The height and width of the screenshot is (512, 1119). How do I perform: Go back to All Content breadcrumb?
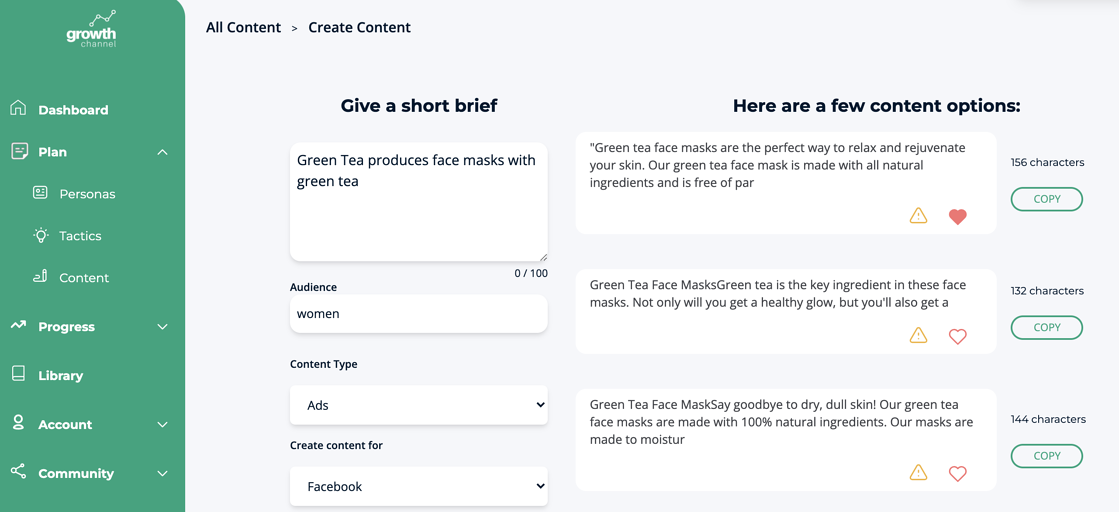pos(243,28)
